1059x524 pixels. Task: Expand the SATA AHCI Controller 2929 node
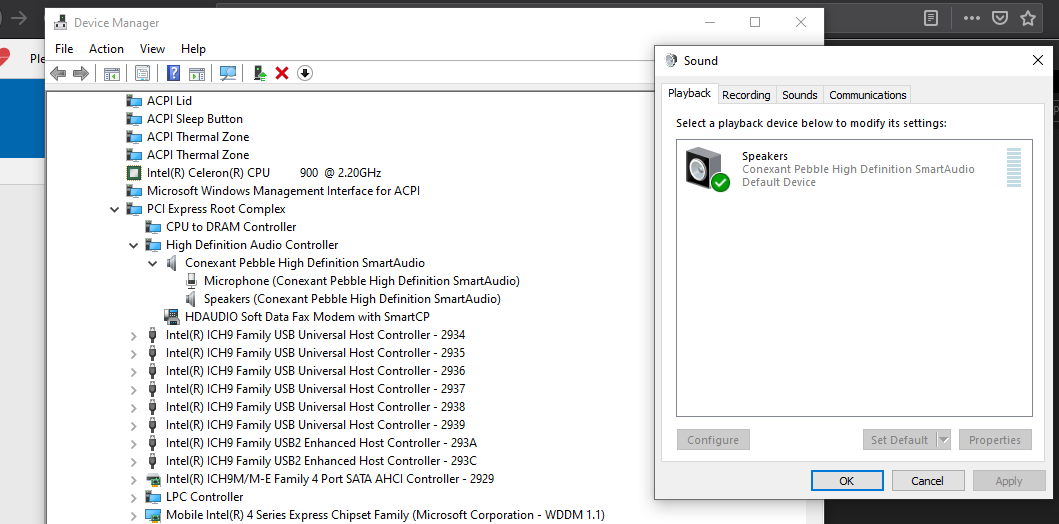pos(134,479)
